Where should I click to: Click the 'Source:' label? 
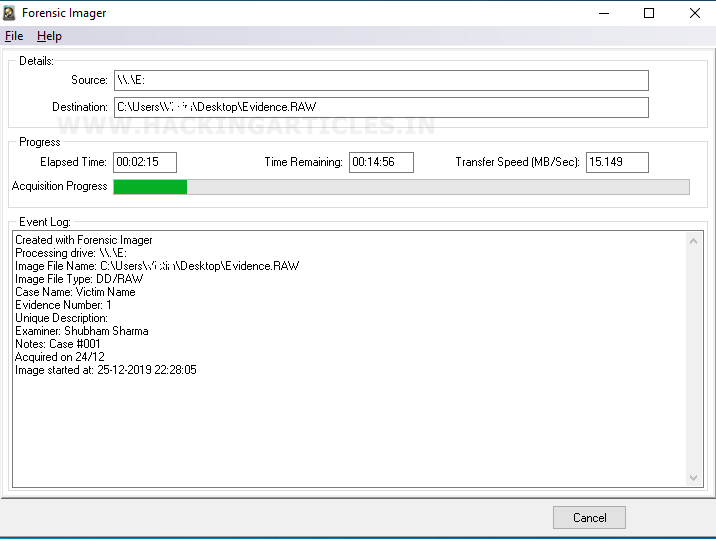[x=89, y=80]
